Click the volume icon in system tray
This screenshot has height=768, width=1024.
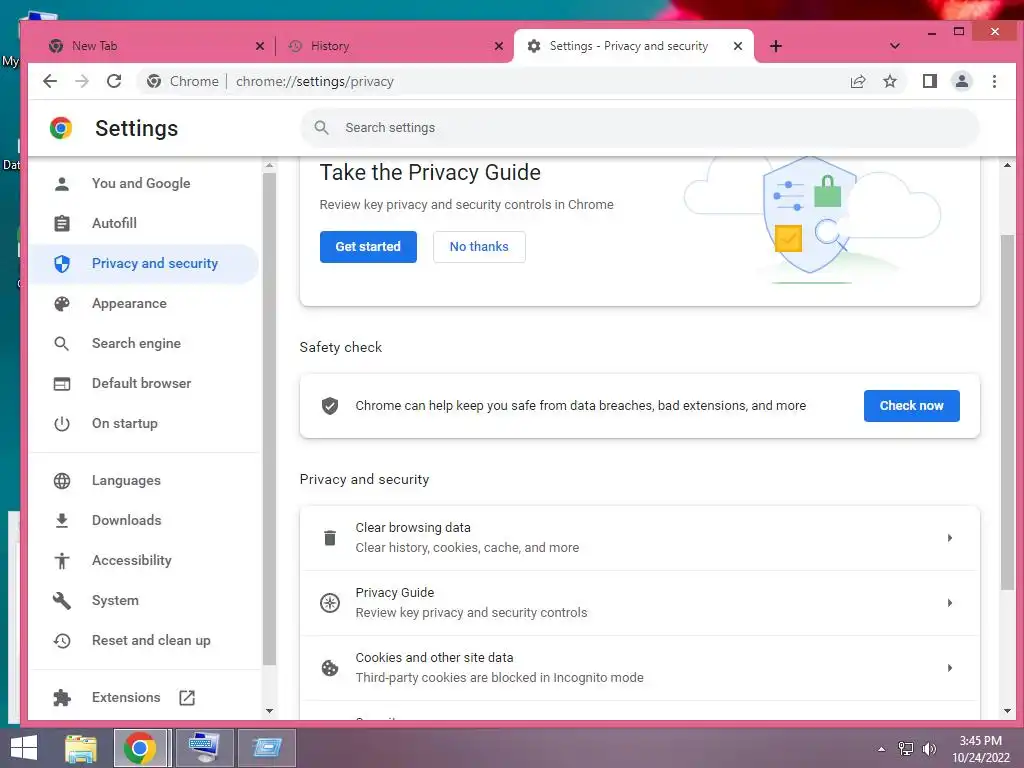pyautogui.click(x=929, y=748)
